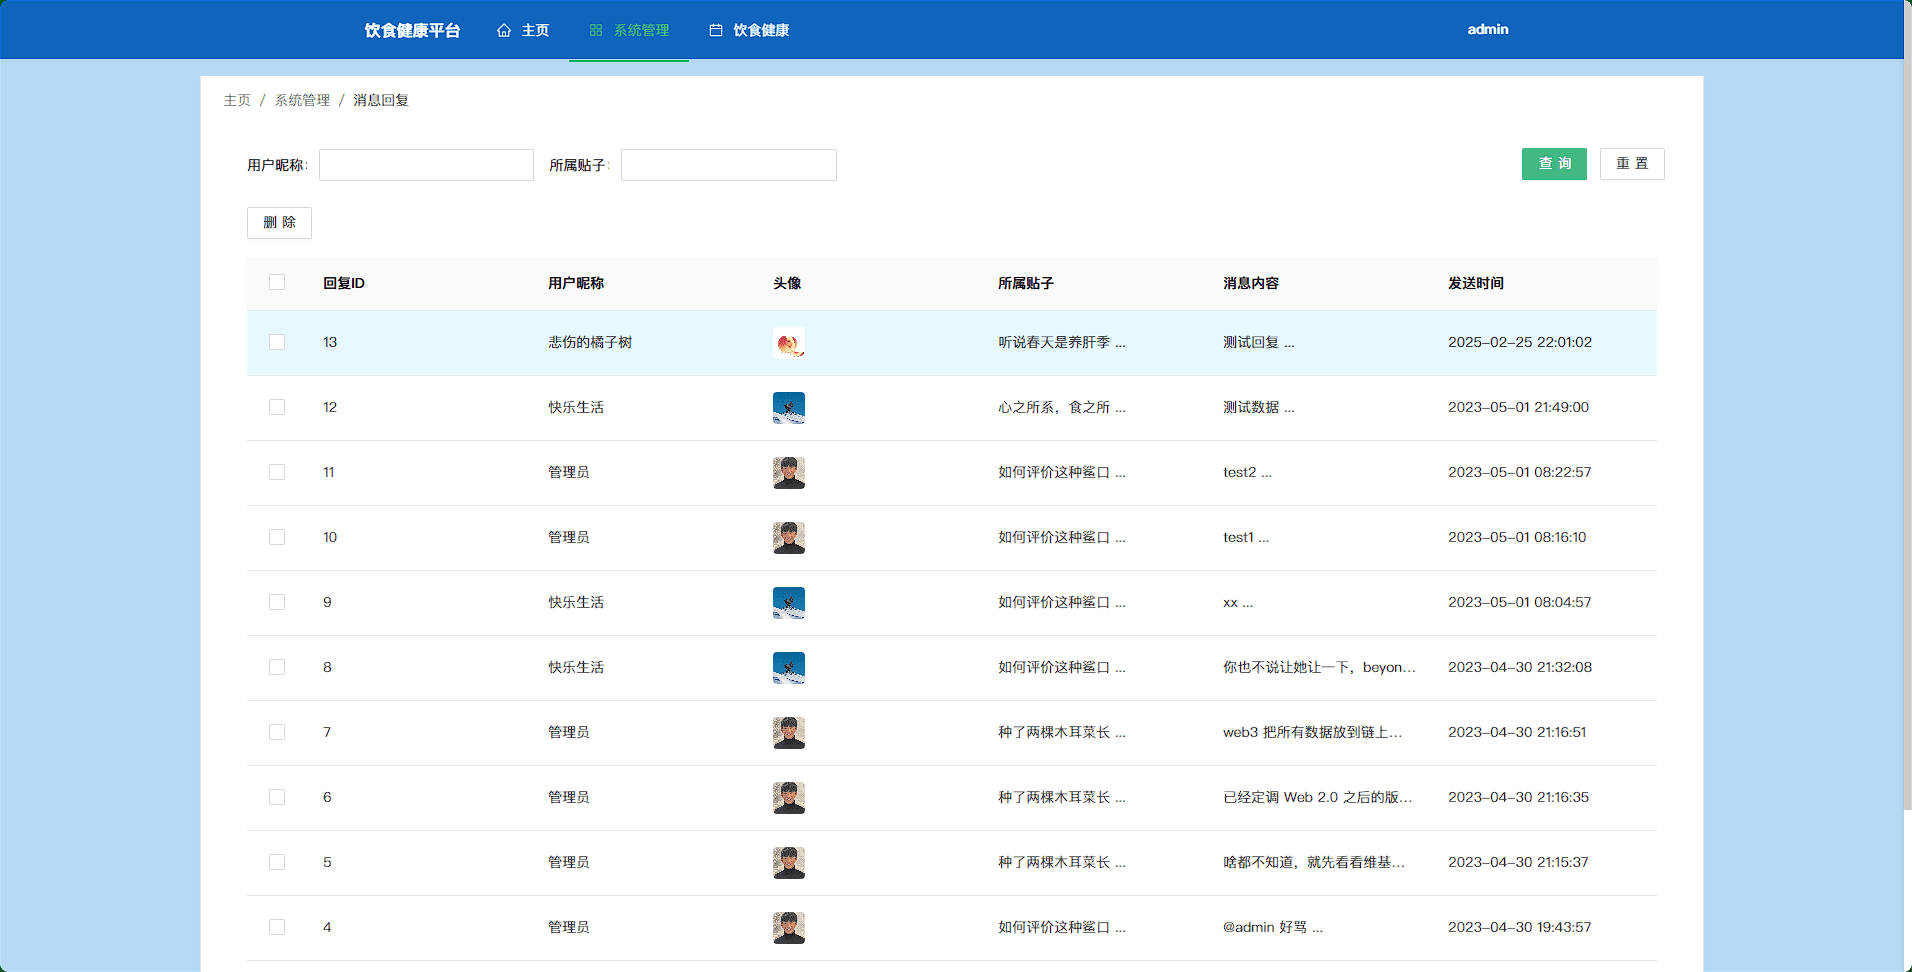1912x972 pixels.
Task: Open avatar thumbnail in row 9
Action: coord(789,603)
